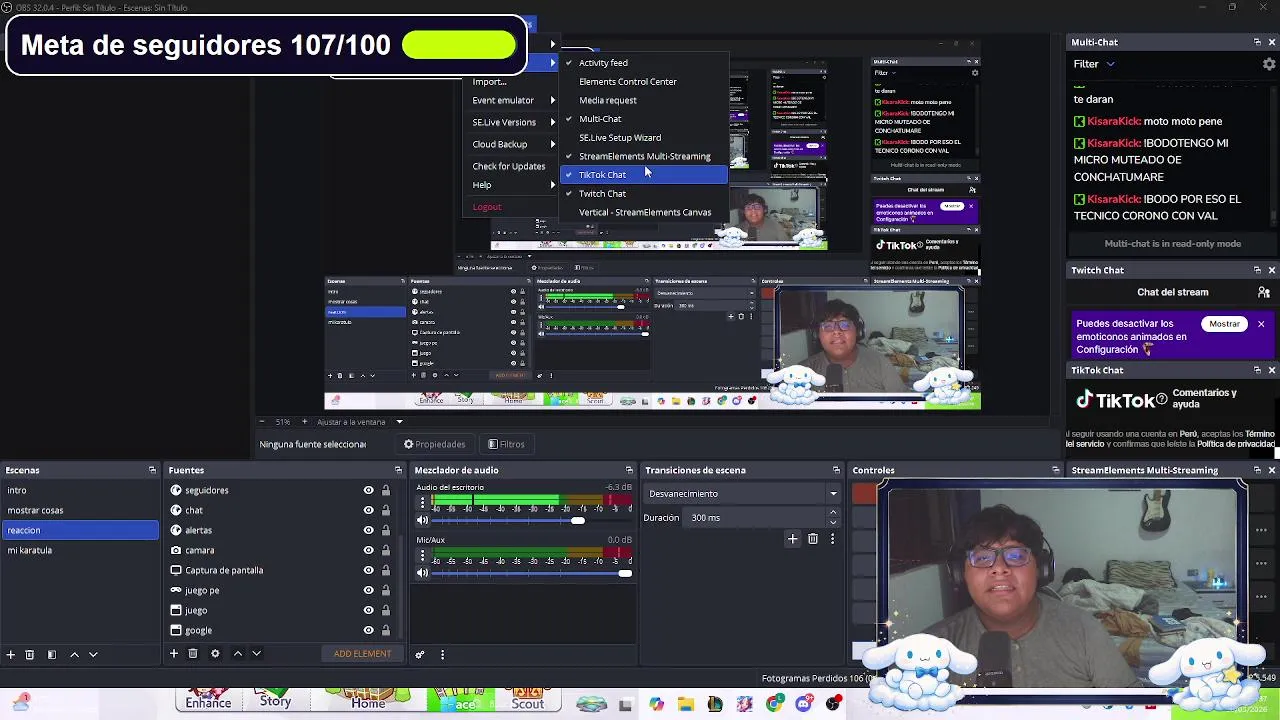Move source down in Fuentes toolbar
The image size is (1280, 720).
(256, 654)
